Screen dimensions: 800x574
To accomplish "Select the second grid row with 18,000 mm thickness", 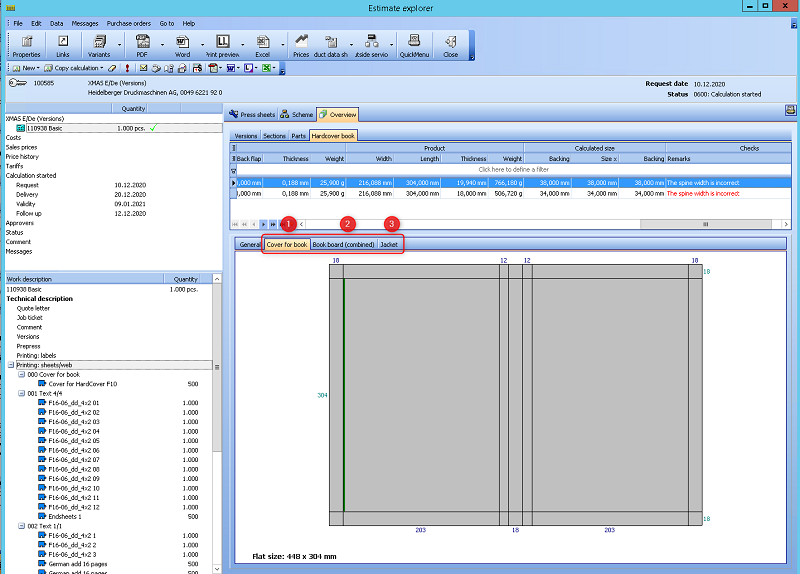I will pos(511,194).
